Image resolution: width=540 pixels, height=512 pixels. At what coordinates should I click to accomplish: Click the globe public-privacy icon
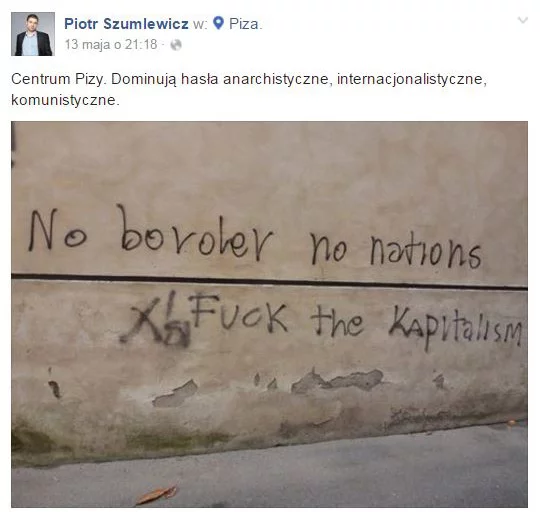[176, 45]
